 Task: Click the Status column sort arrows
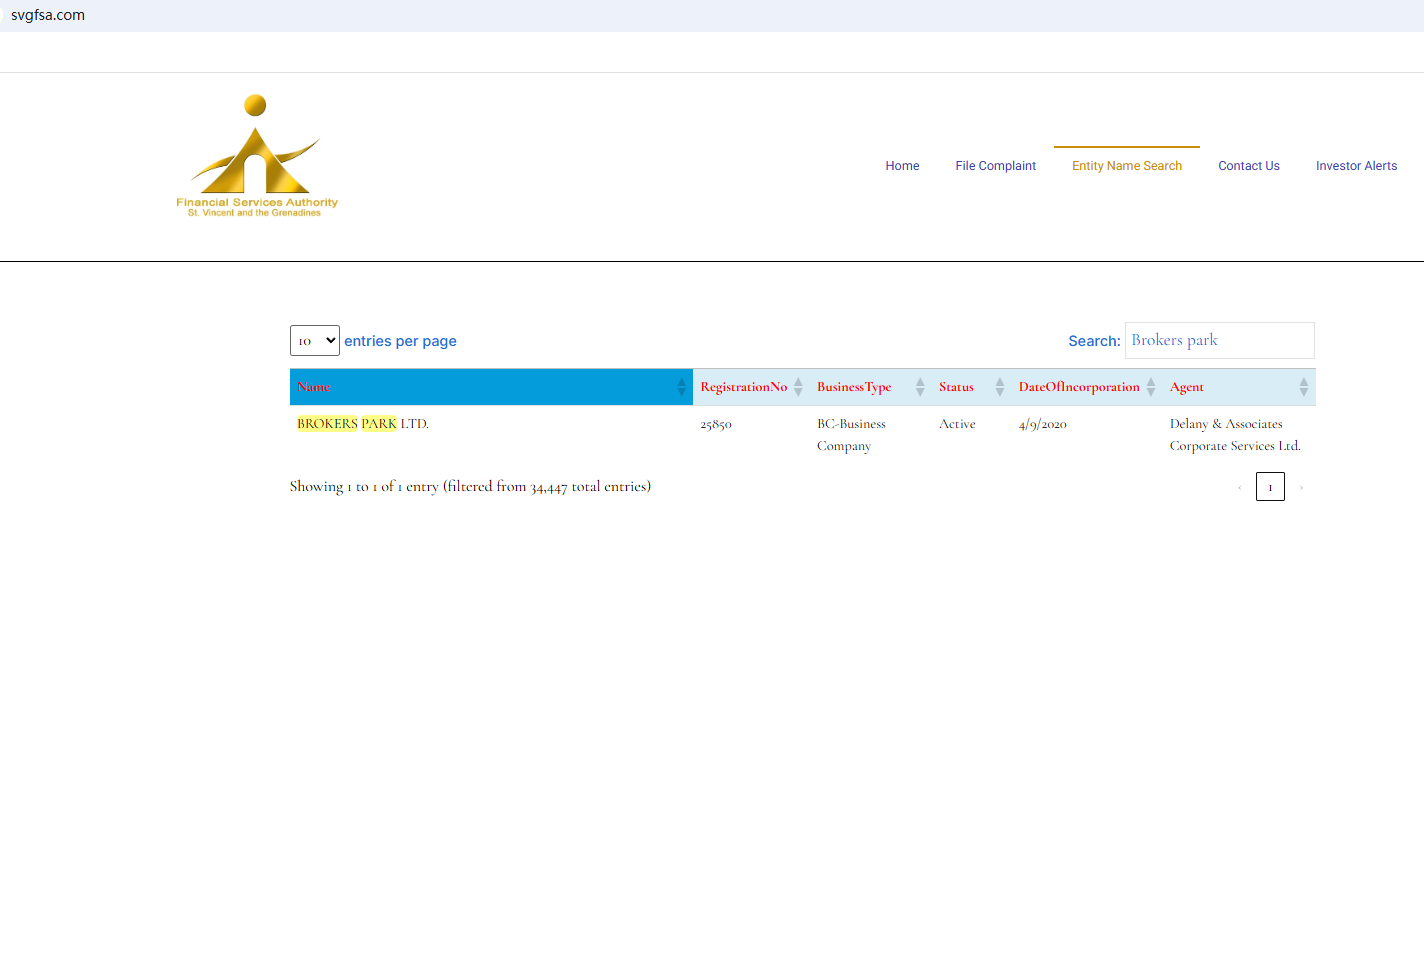click(x=999, y=387)
